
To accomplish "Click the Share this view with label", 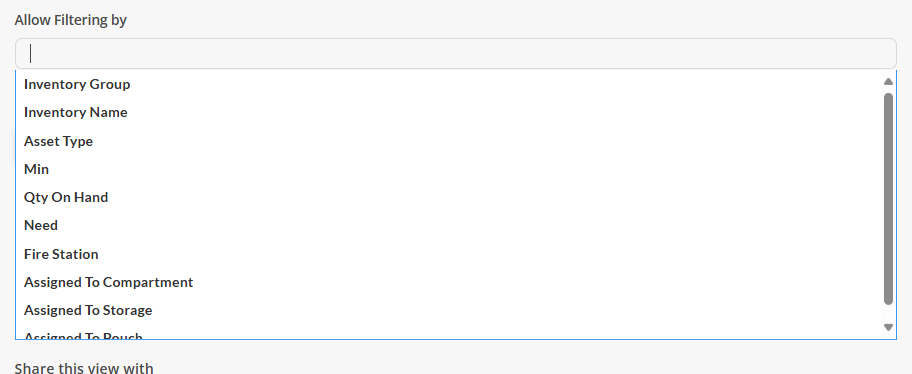I will pyautogui.click(x=84, y=368).
